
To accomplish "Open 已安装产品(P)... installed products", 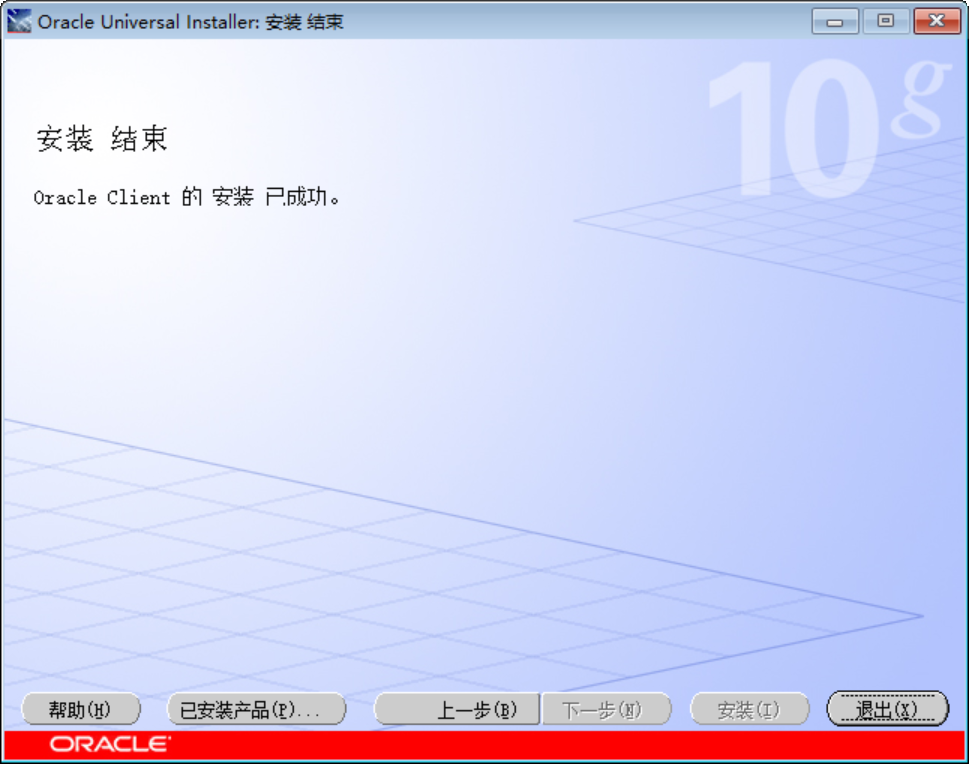I will [x=256, y=709].
